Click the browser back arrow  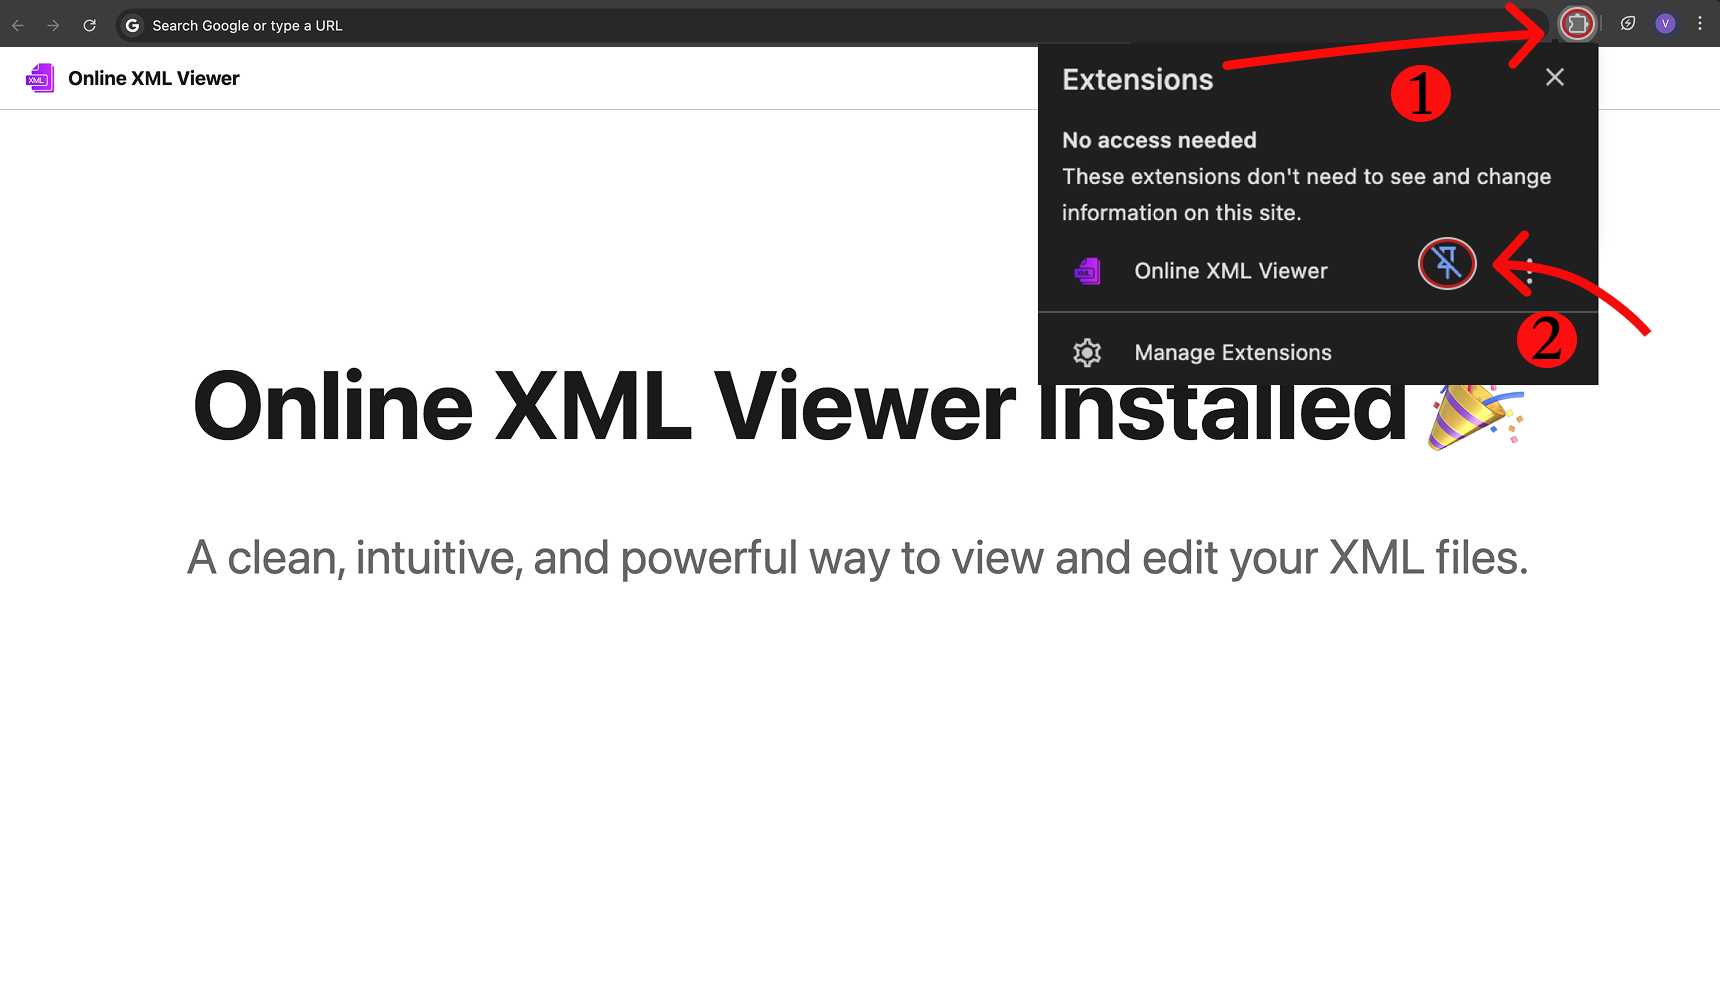tap(18, 25)
